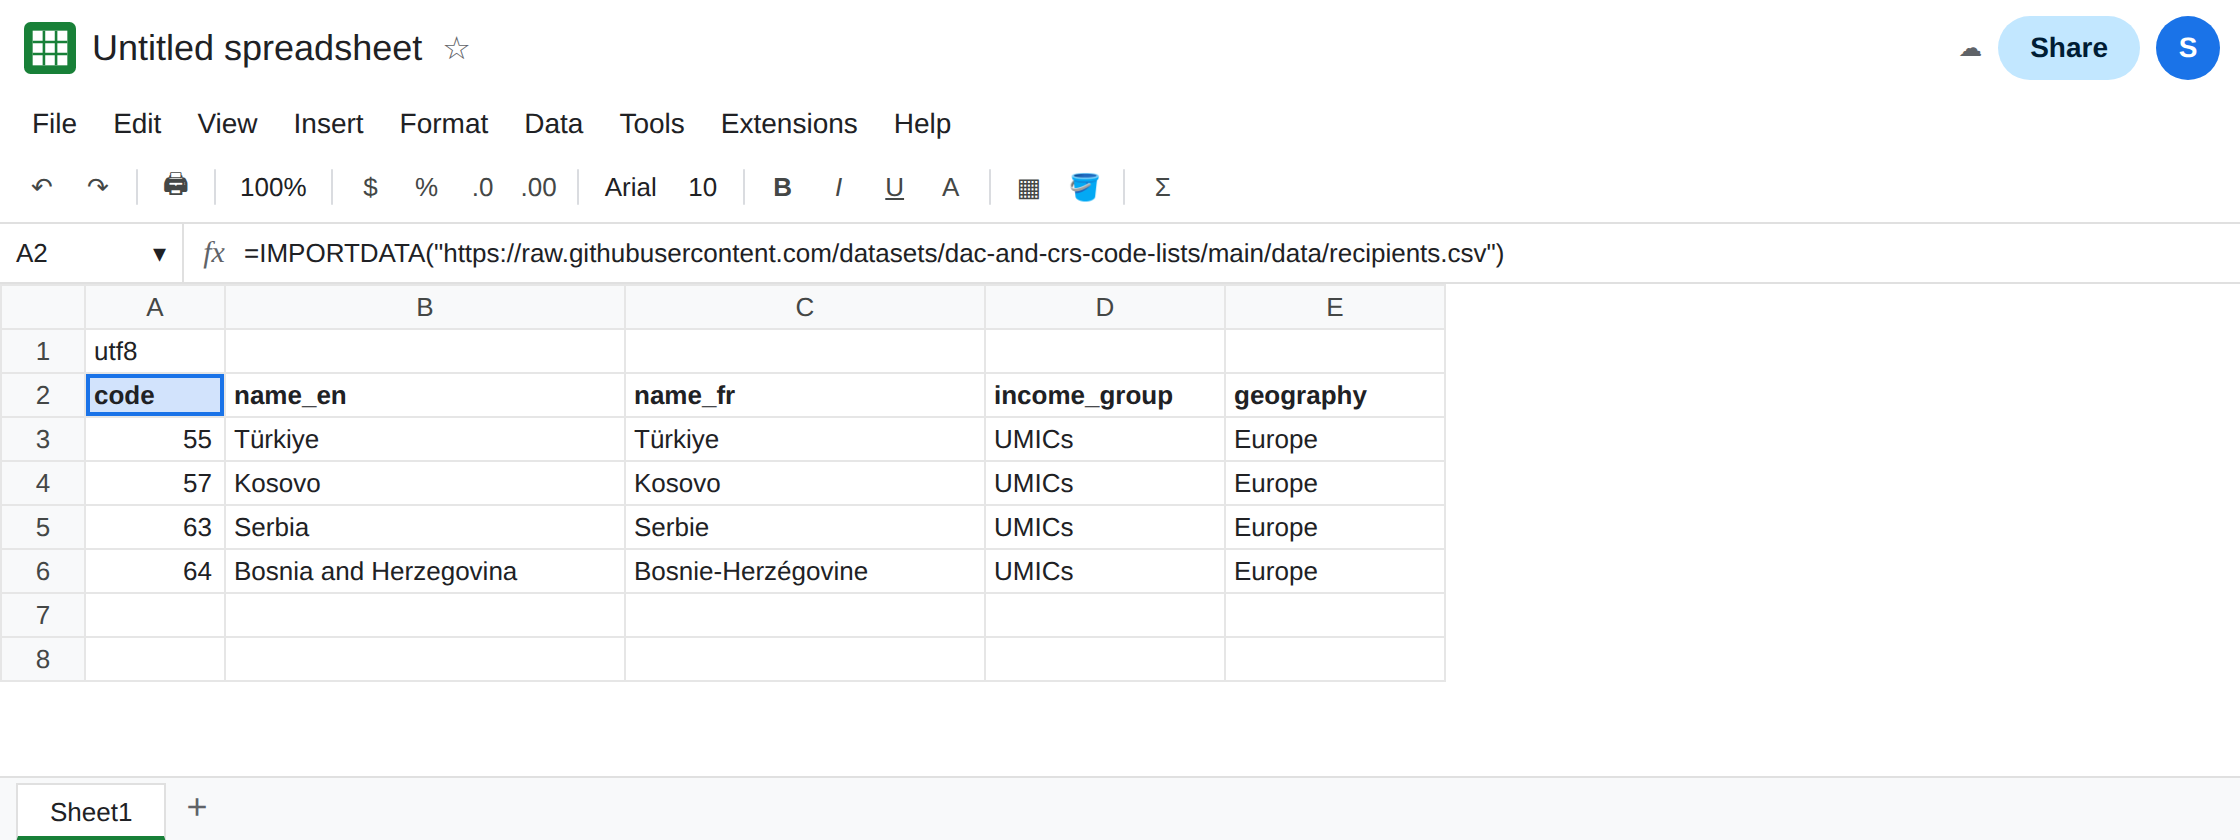Format as percent
The height and width of the screenshot is (840, 2240).
coord(426,187)
